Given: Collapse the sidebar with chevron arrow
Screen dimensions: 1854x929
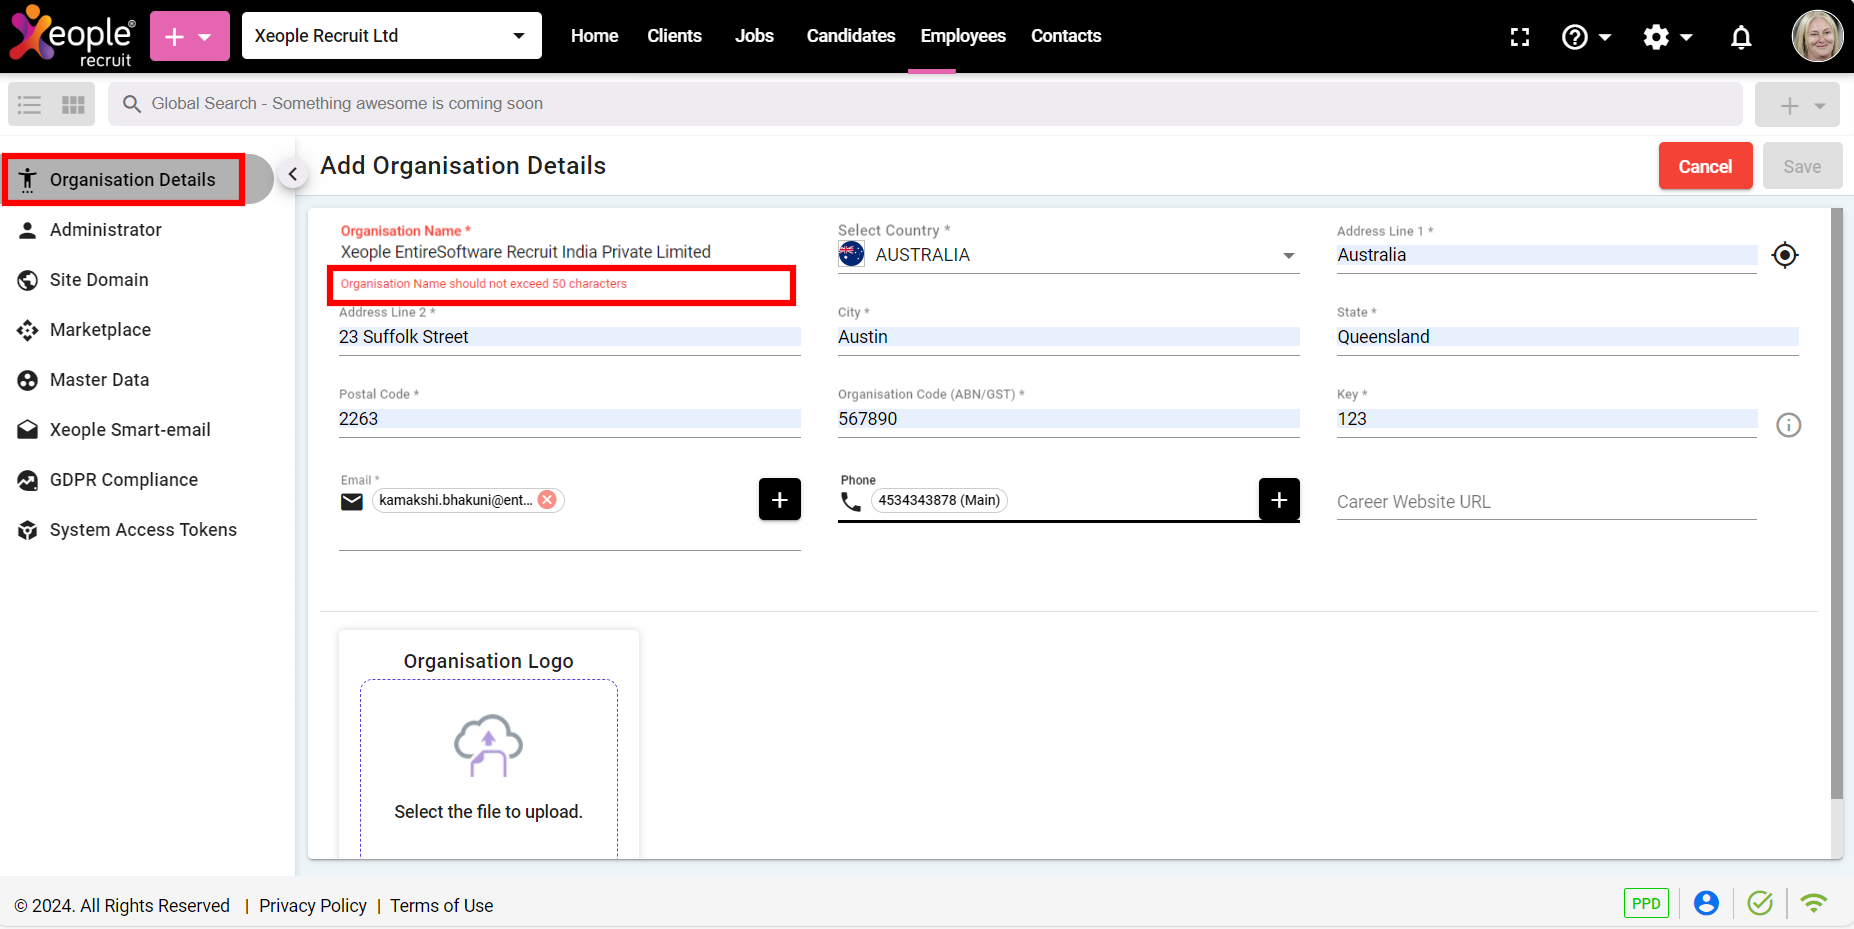Looking at the screenshot, I should coord(293,174).
